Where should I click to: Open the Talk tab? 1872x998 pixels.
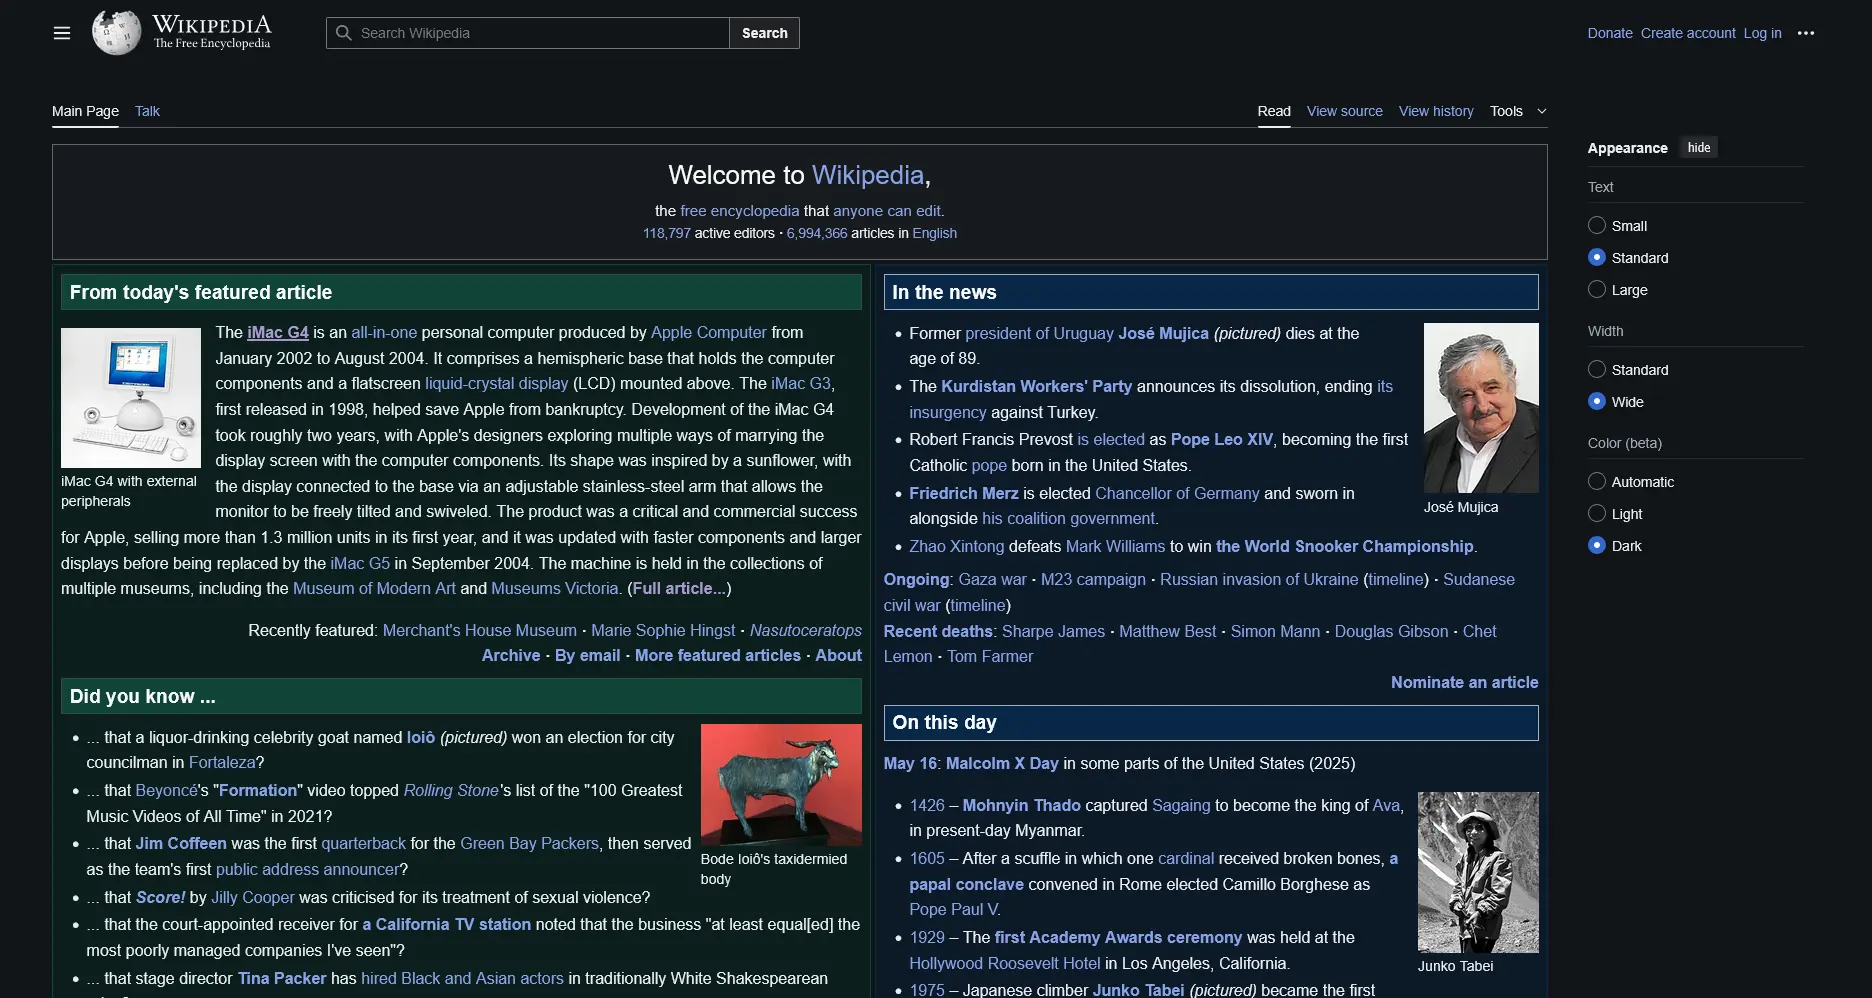click(147, 111)
